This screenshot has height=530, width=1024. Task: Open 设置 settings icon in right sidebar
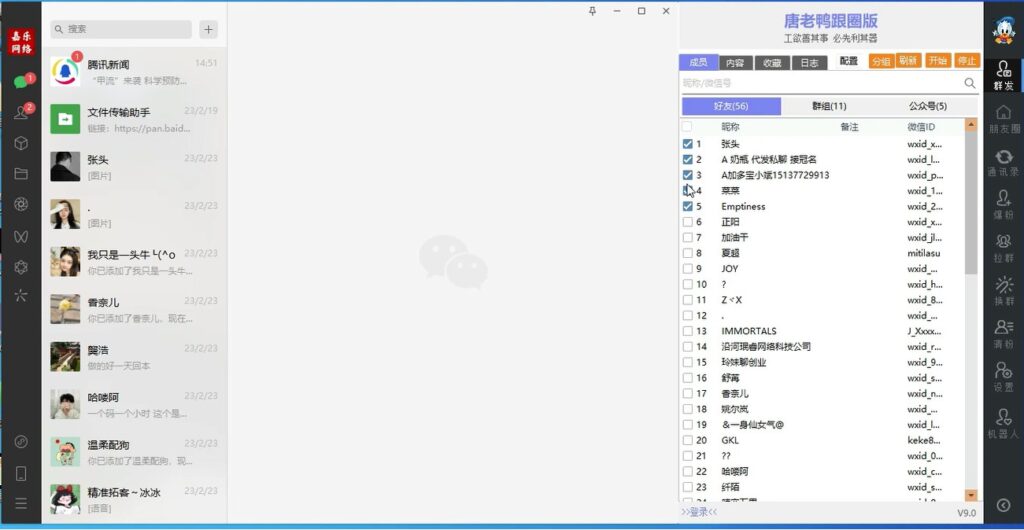pos(1004,377)
